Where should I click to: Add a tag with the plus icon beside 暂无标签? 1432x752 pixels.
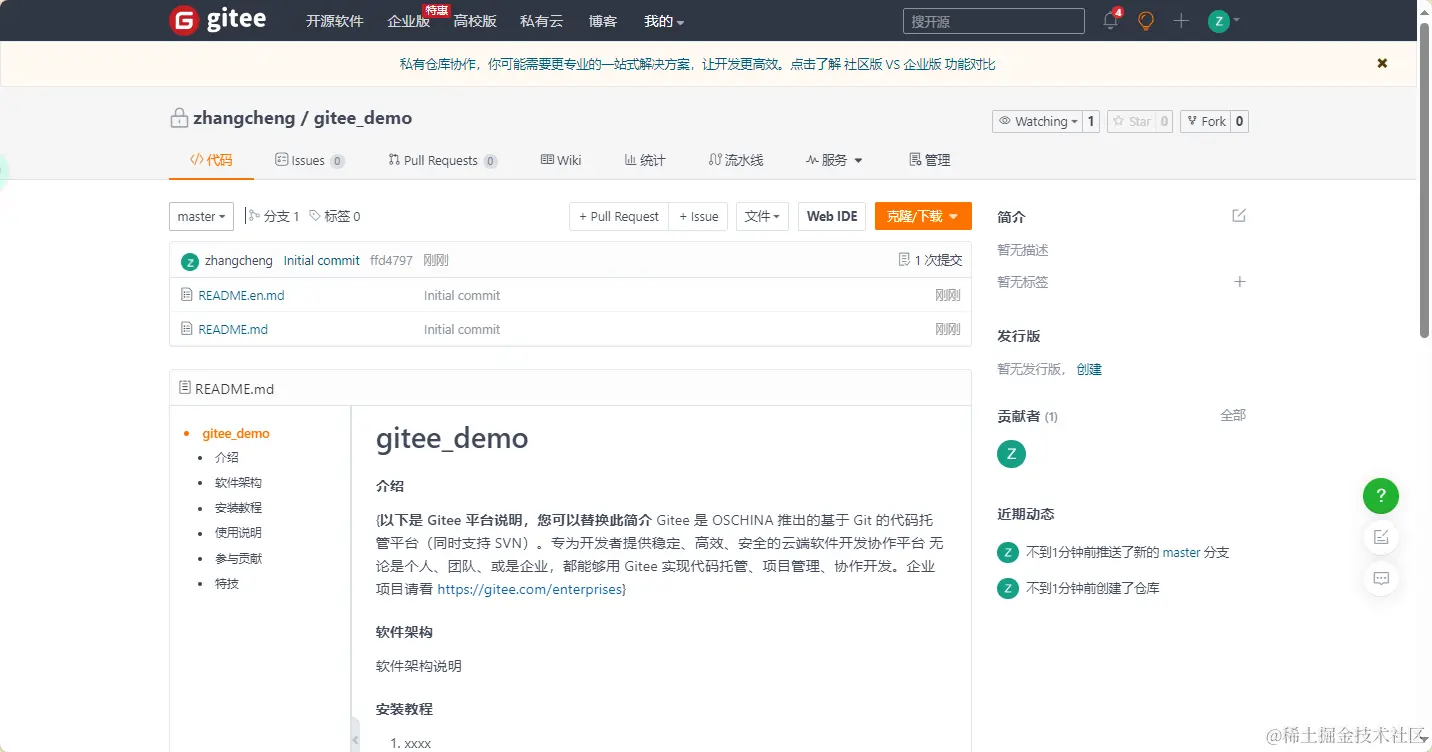[1239, 282]
